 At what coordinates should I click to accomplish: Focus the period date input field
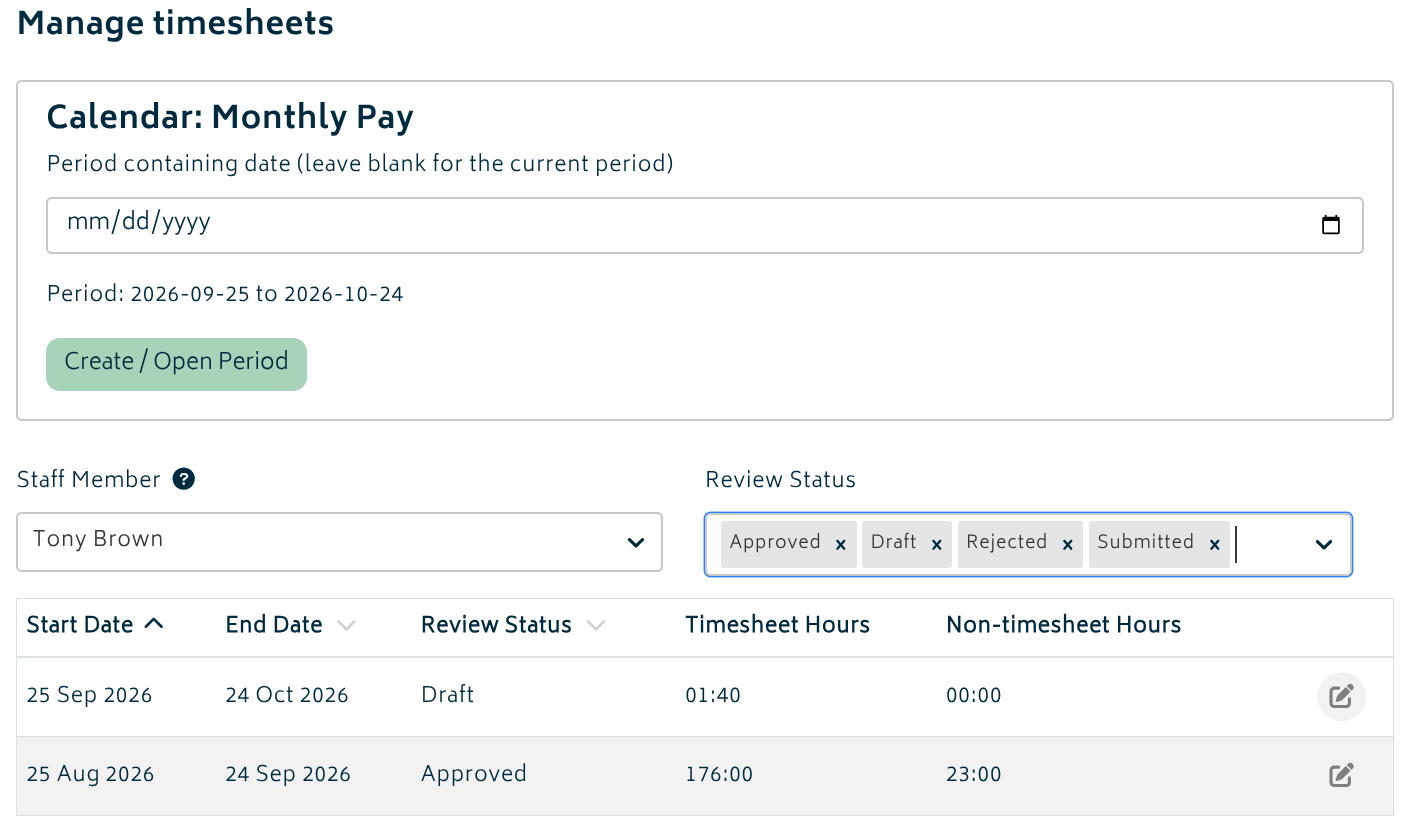(x=705, y=225)
